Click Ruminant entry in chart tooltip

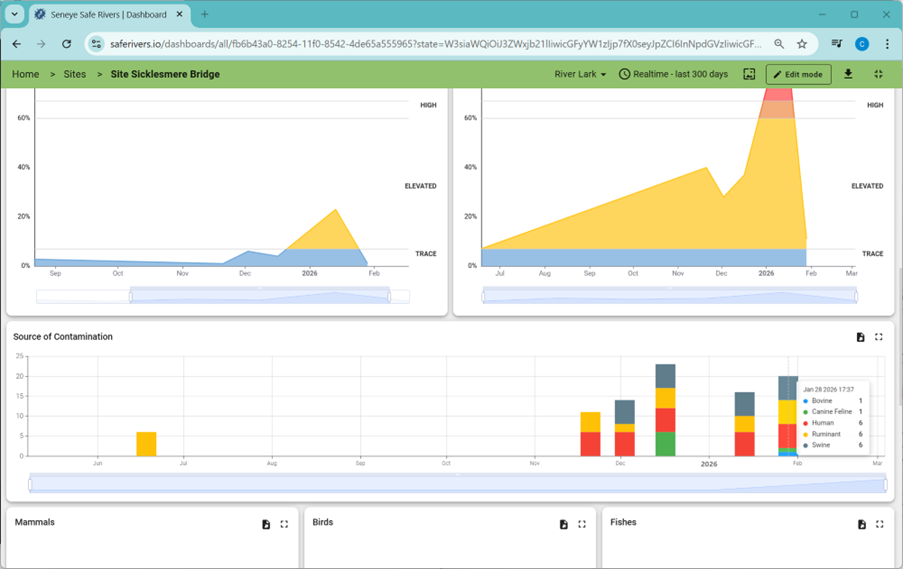[x=832, y=434]
